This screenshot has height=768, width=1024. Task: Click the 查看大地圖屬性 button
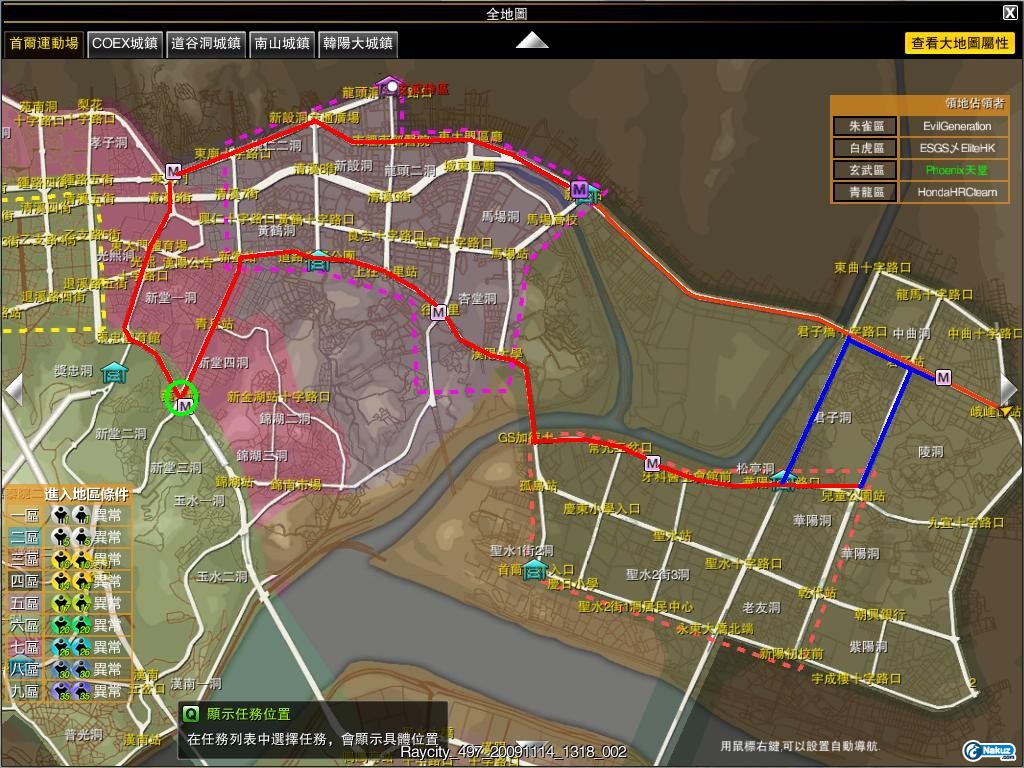960,43
